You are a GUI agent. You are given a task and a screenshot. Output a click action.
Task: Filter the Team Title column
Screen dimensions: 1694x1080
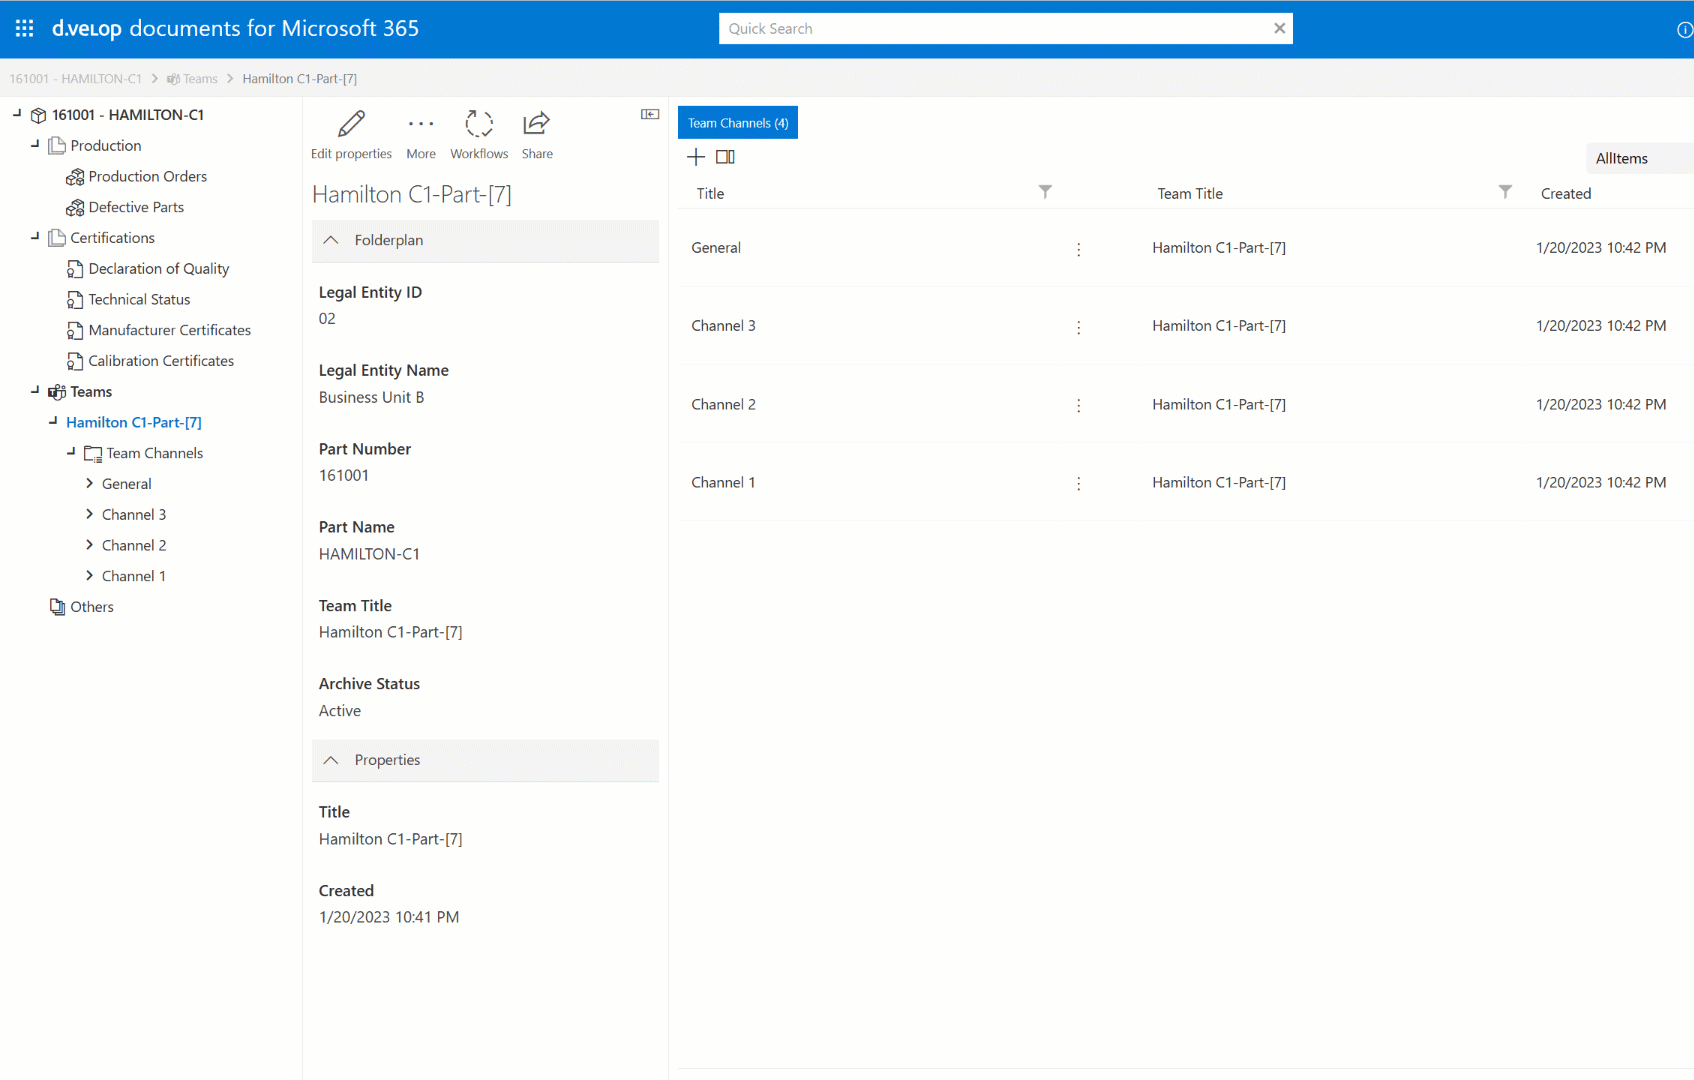click(x=1505, y=192)
